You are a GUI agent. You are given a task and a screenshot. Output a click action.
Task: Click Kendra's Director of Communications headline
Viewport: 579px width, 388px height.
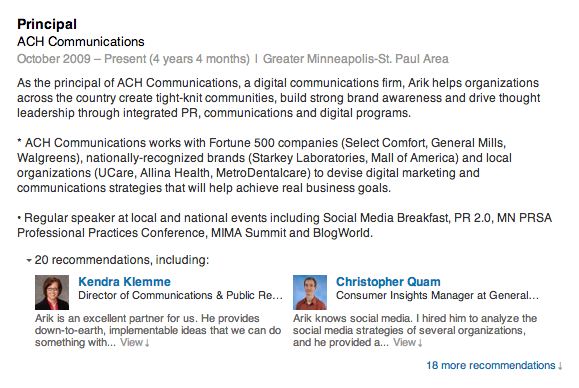coord(181,295)
